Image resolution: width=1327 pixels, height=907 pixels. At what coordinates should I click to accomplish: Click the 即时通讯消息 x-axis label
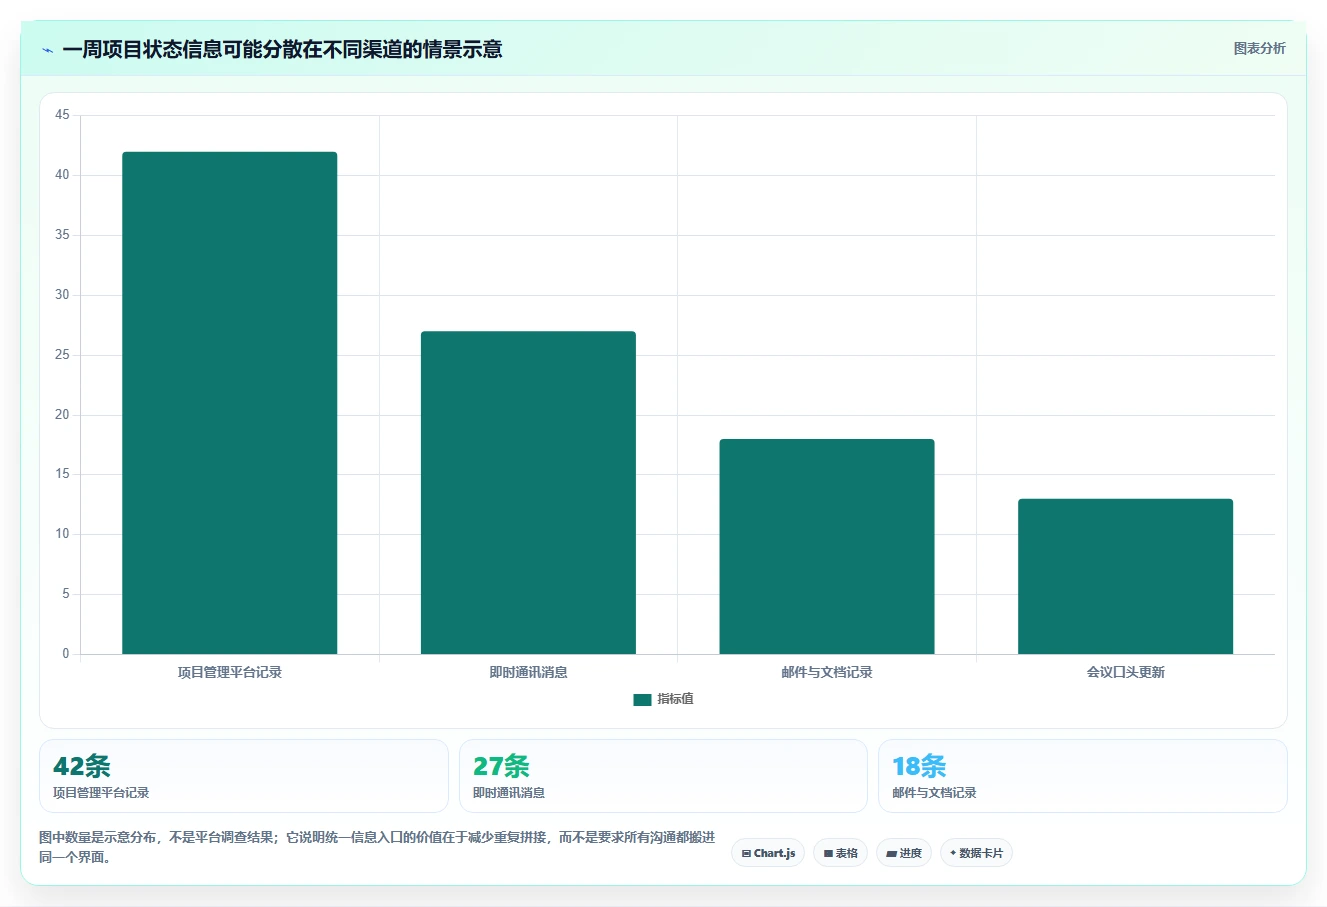(x=528, y=672)
